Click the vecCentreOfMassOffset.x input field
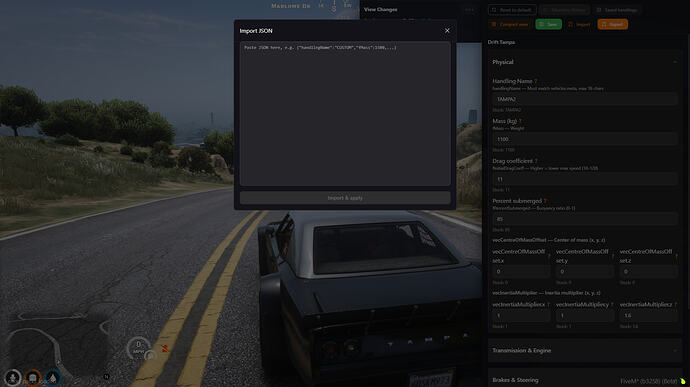This screenshot has height=387, width=690. (x=521, y=272)
